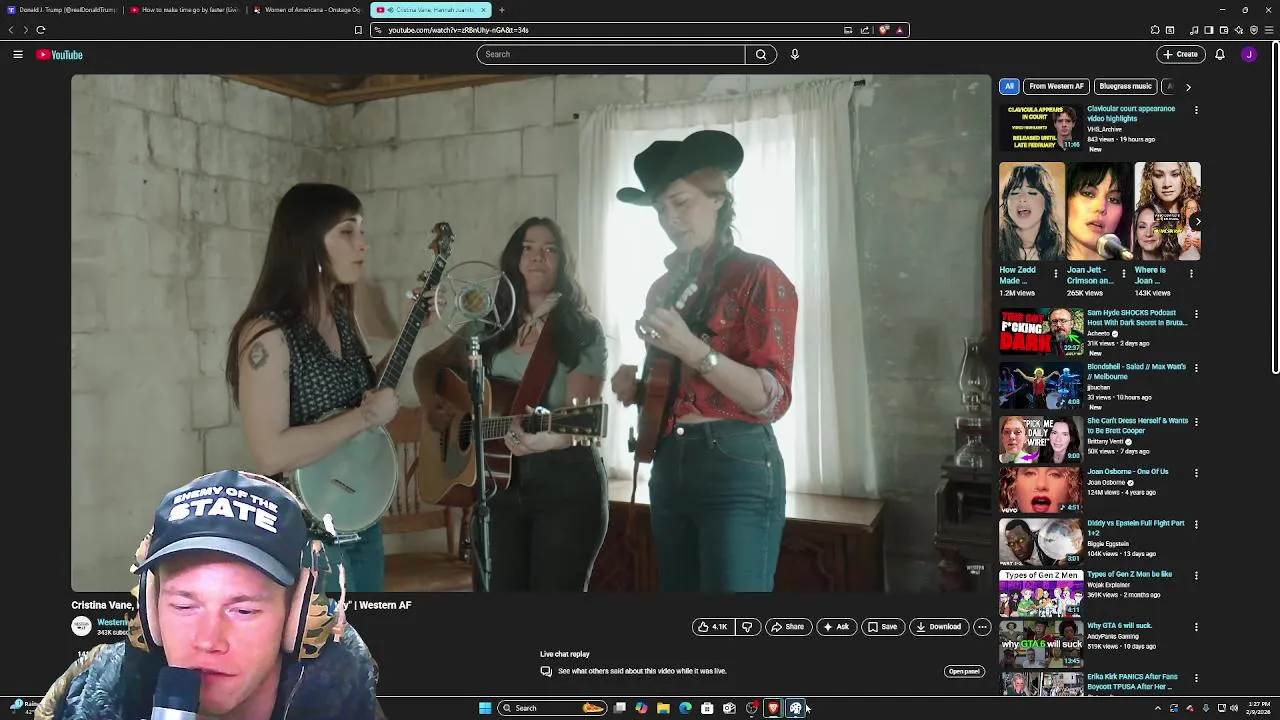The height and width of the screenshot is (720, 1280).
Task: Open options for Types of Gen Z Men
Action: tap(1196, 576)
